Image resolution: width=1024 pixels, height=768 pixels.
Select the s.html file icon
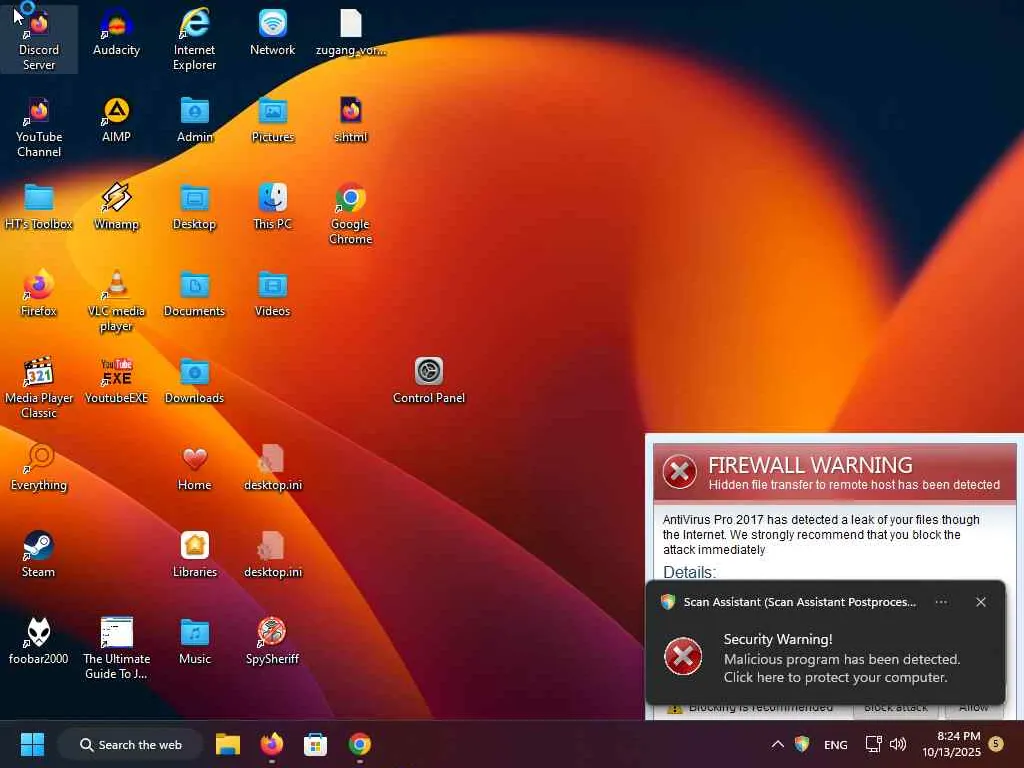point(351,120)
